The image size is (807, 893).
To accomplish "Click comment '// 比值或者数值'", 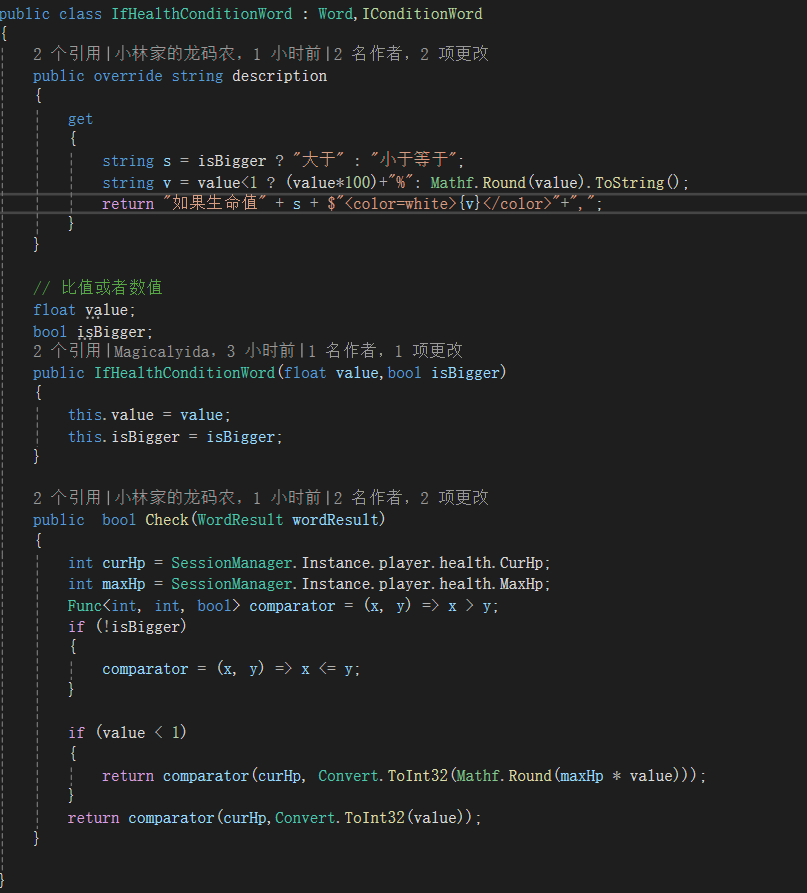I will 98,287.
